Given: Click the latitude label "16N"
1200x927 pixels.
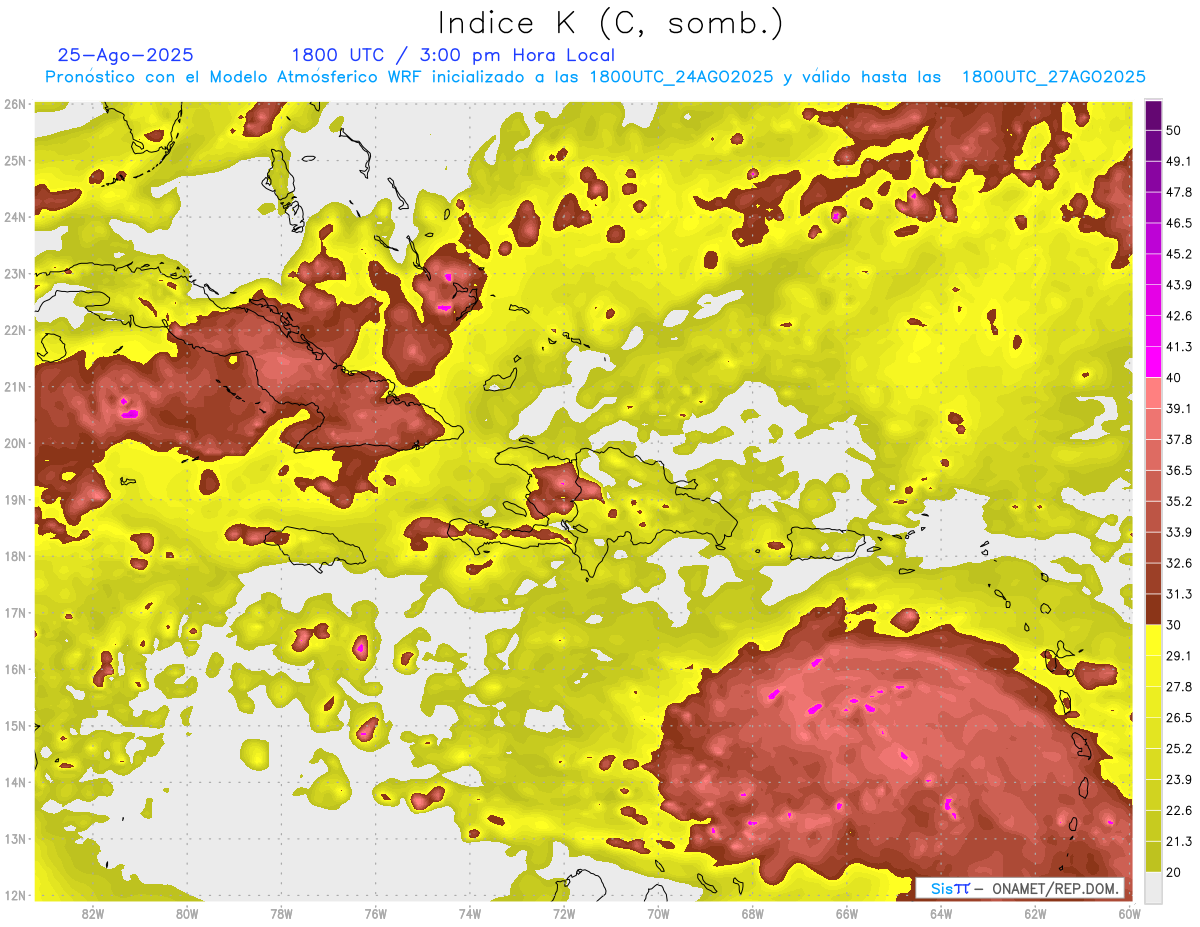Looking at the screenshot, I should pos(15,669).
